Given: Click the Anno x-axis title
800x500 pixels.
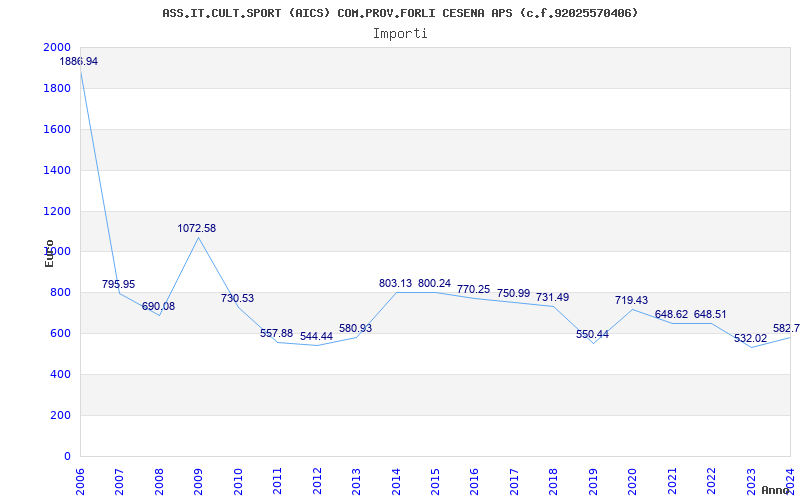Looking at the screenshot, I should [x=774, y=490].
